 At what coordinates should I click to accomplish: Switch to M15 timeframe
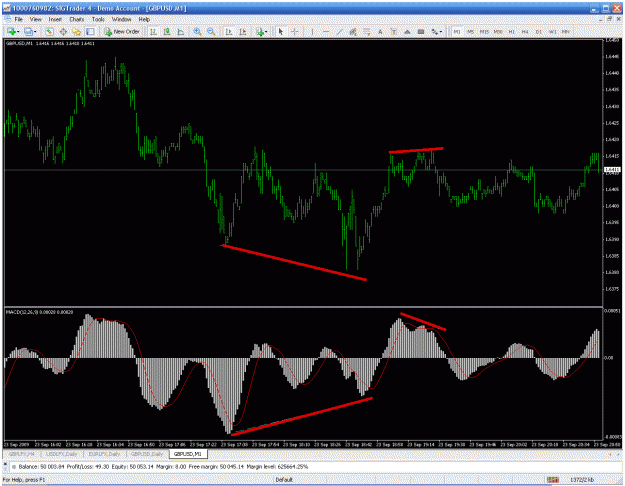click(x=484, y=31)
